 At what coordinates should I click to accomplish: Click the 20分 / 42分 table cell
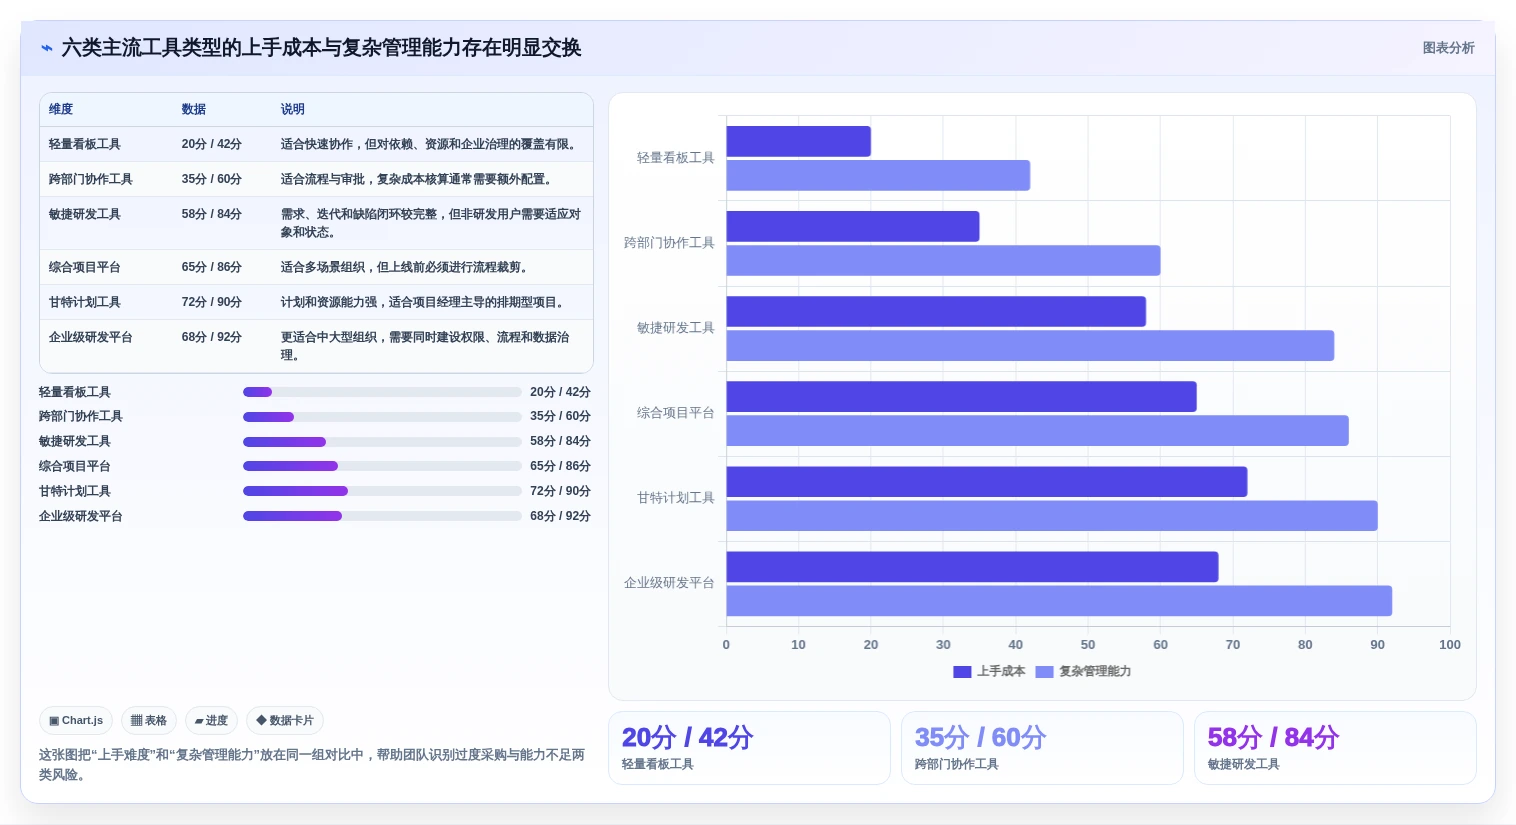coord(212,144)
